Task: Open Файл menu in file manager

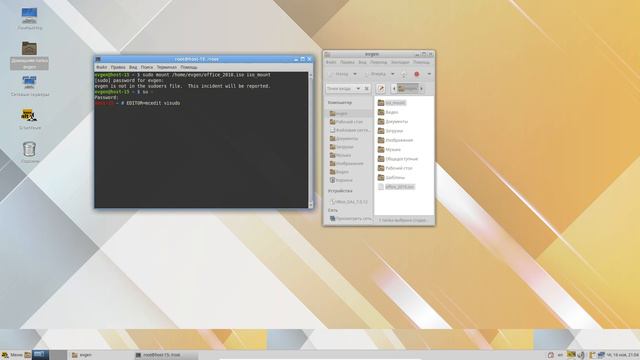Action: (x=331, y=62)
